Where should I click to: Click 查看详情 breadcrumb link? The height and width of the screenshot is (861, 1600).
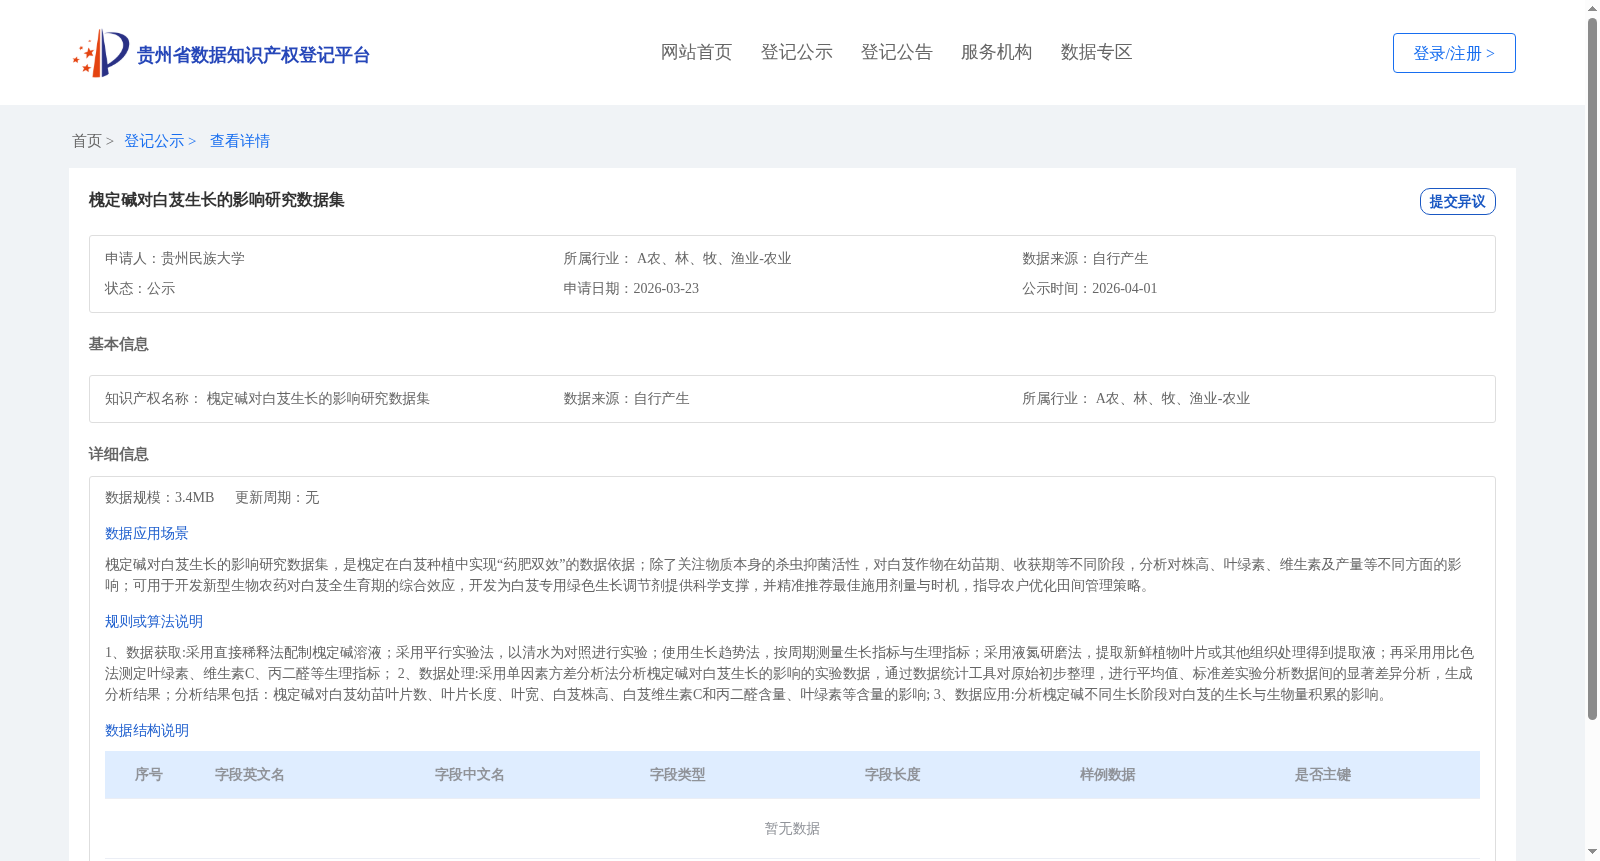[240, 141]
